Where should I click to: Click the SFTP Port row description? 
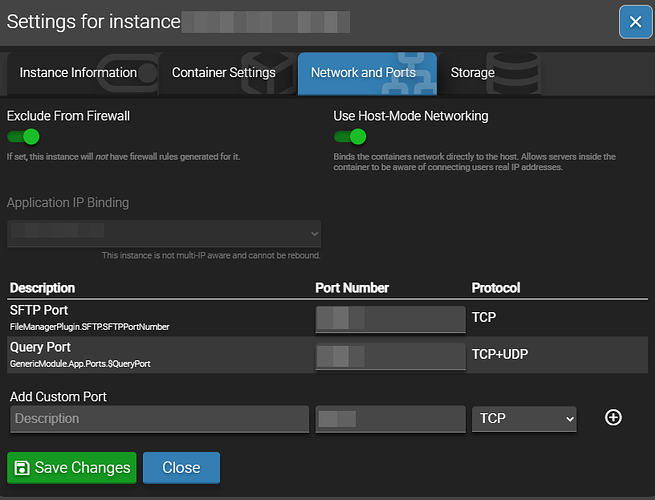point(39,311)
